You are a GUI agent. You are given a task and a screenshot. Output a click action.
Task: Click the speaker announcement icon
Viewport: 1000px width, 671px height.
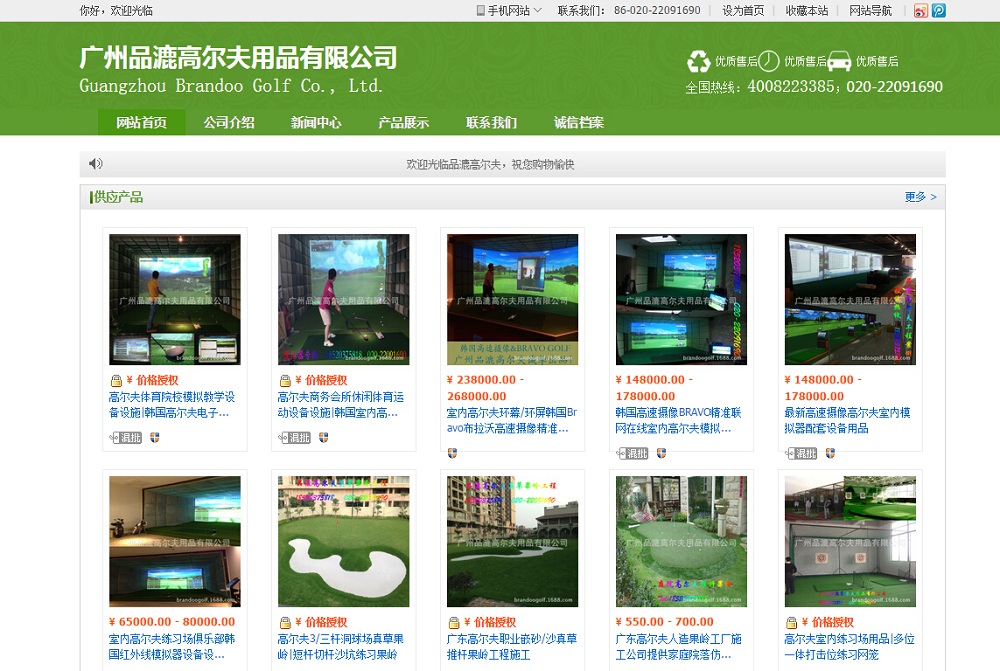(96, 164)
